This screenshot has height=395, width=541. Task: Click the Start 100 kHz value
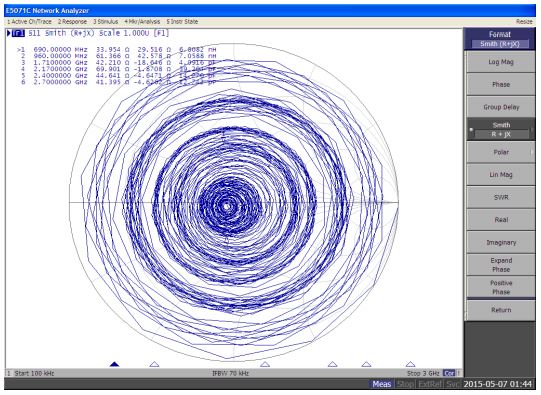pos(34,373)
